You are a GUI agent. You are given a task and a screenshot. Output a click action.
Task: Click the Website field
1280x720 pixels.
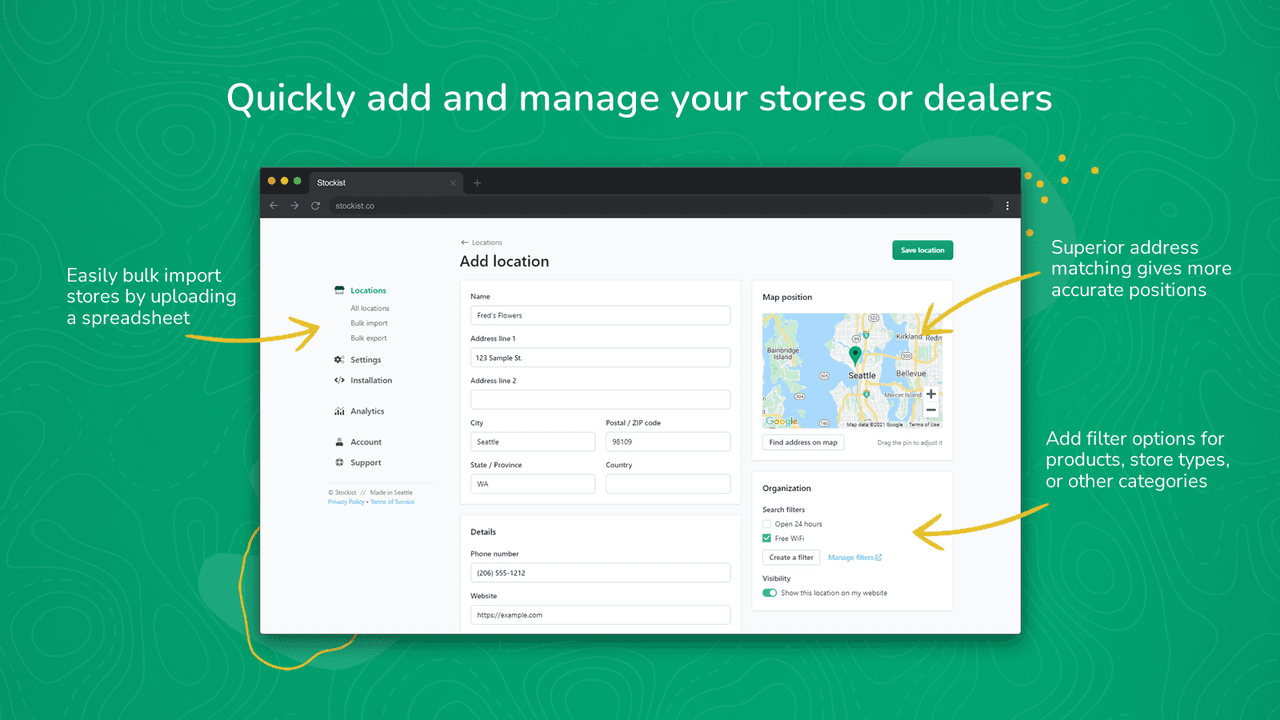coord(600,615)
